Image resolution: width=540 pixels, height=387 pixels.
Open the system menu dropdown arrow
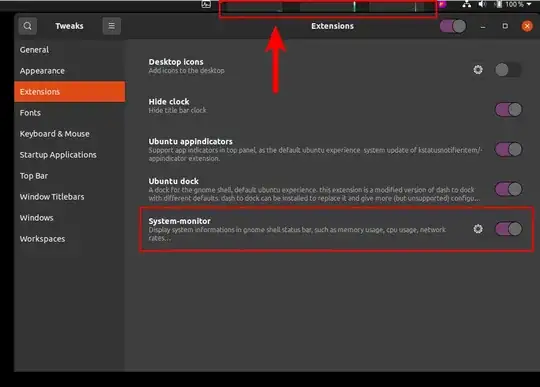[529, 4]
